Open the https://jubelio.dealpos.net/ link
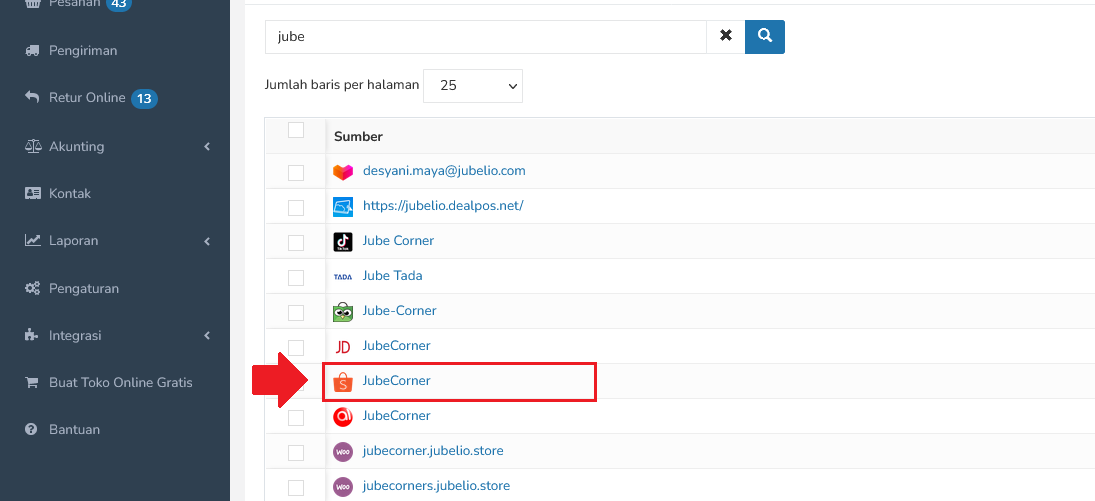 pyautogui.click(x=443, y=205)
